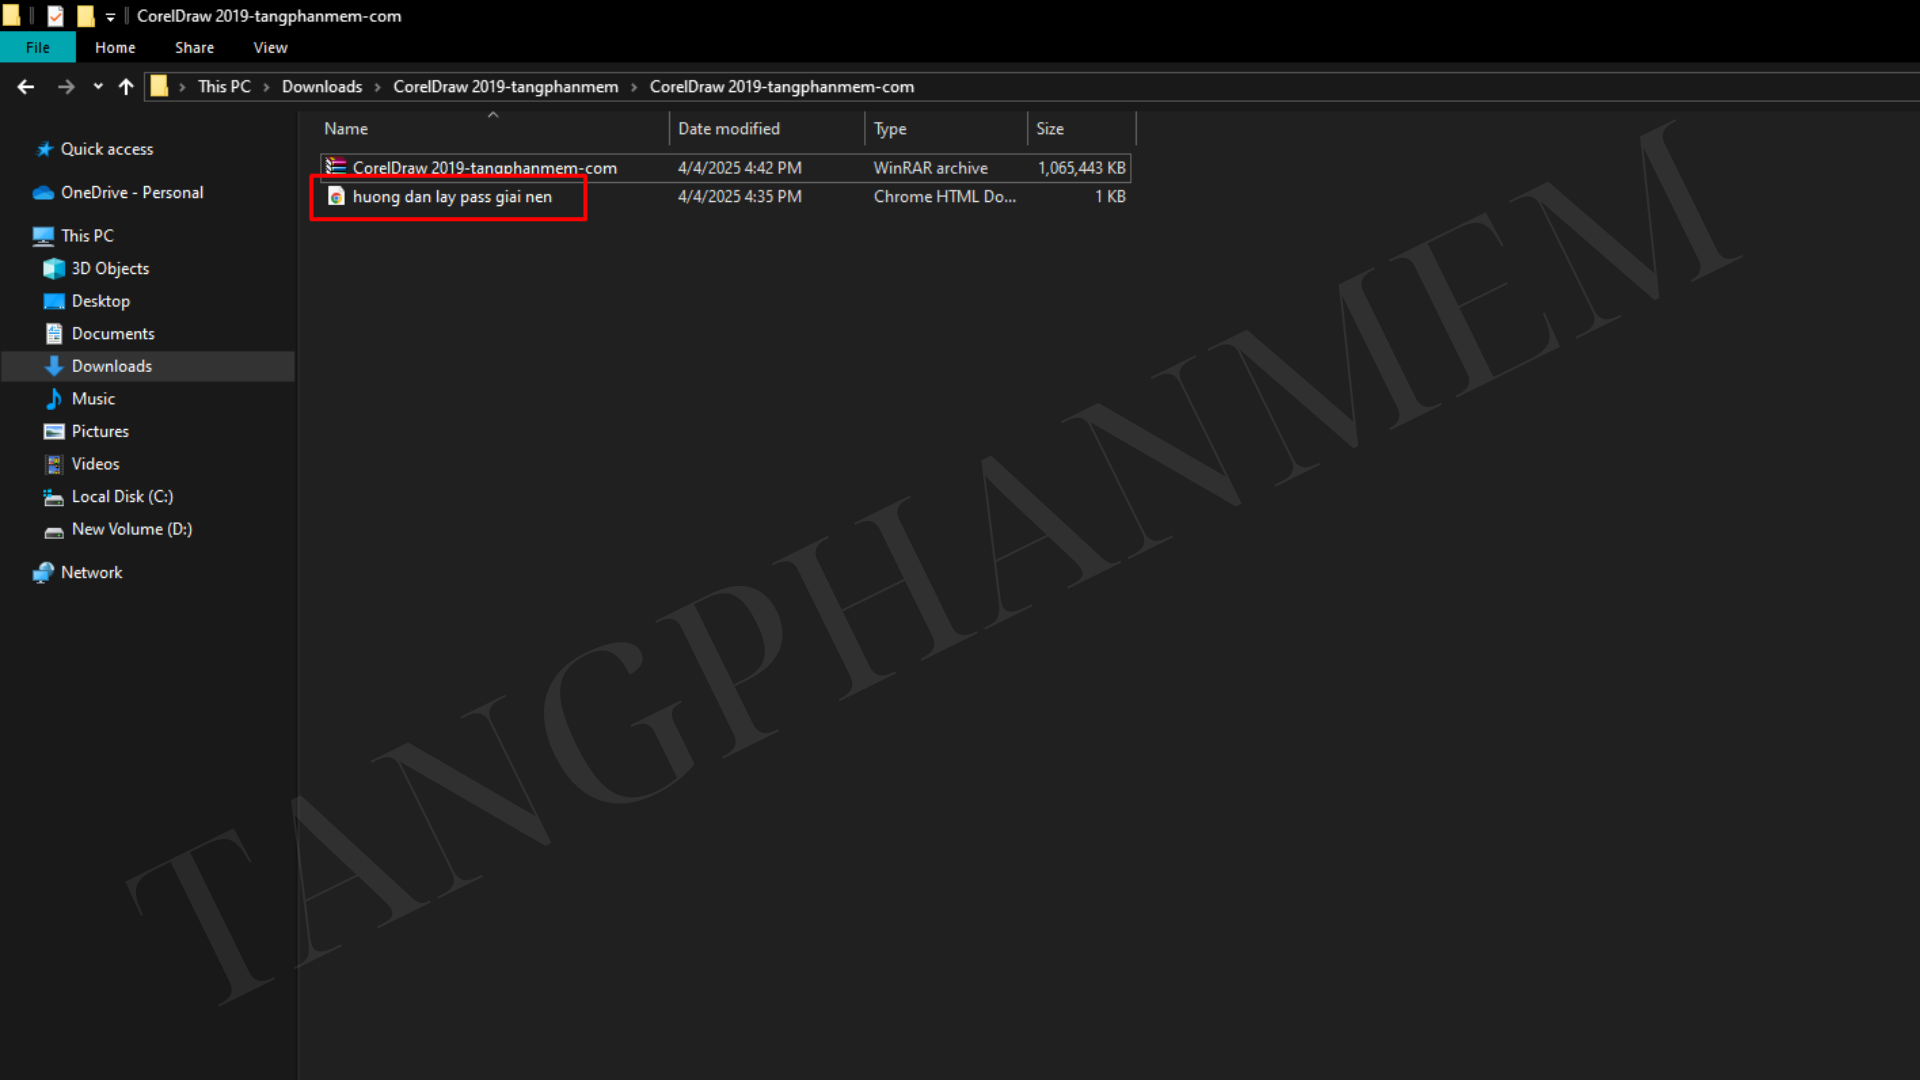1920x1080 pixels.
Task: Sort by Size column header
Action: click(1049, 129)
